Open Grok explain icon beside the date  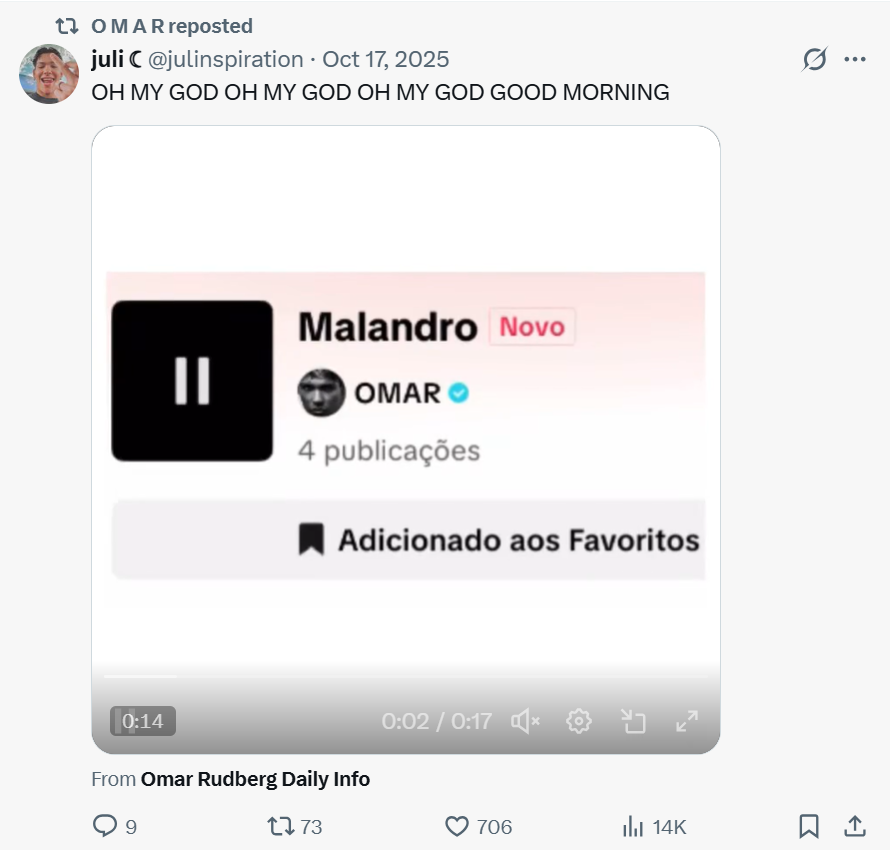point(815,59)
